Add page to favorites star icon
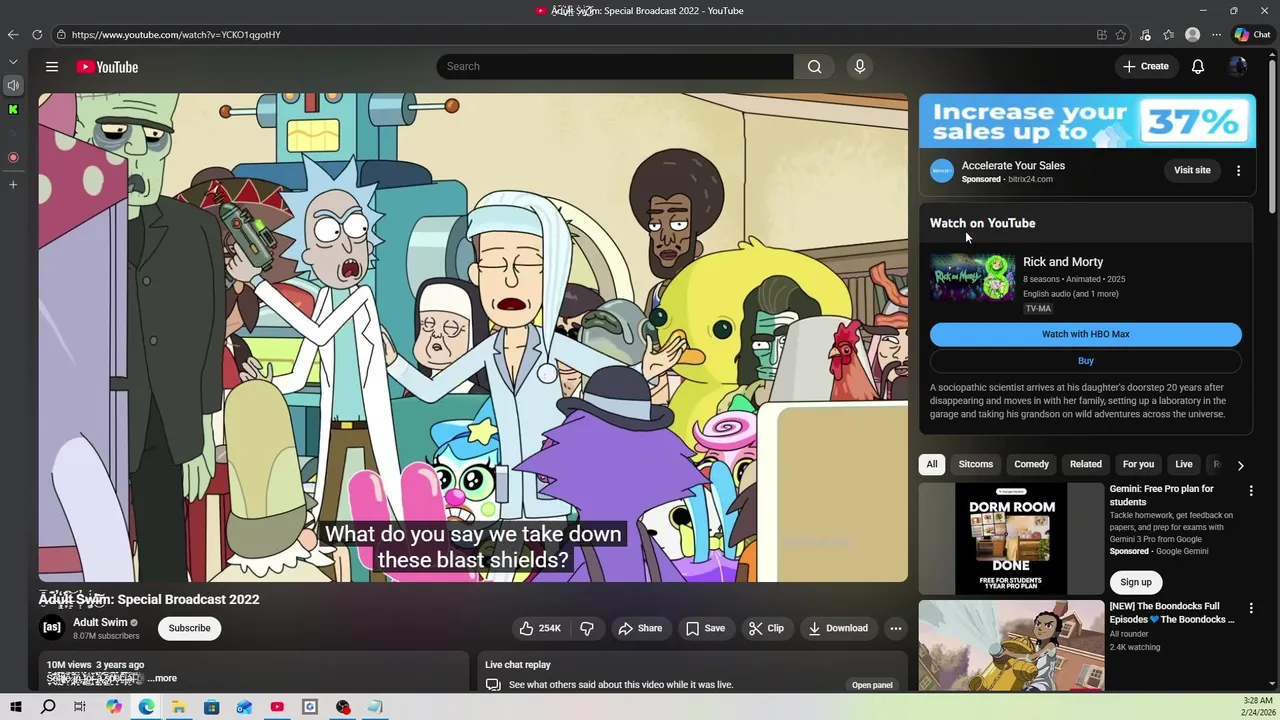This screenshot has width=1280, height=720. tap(1121, 35)
